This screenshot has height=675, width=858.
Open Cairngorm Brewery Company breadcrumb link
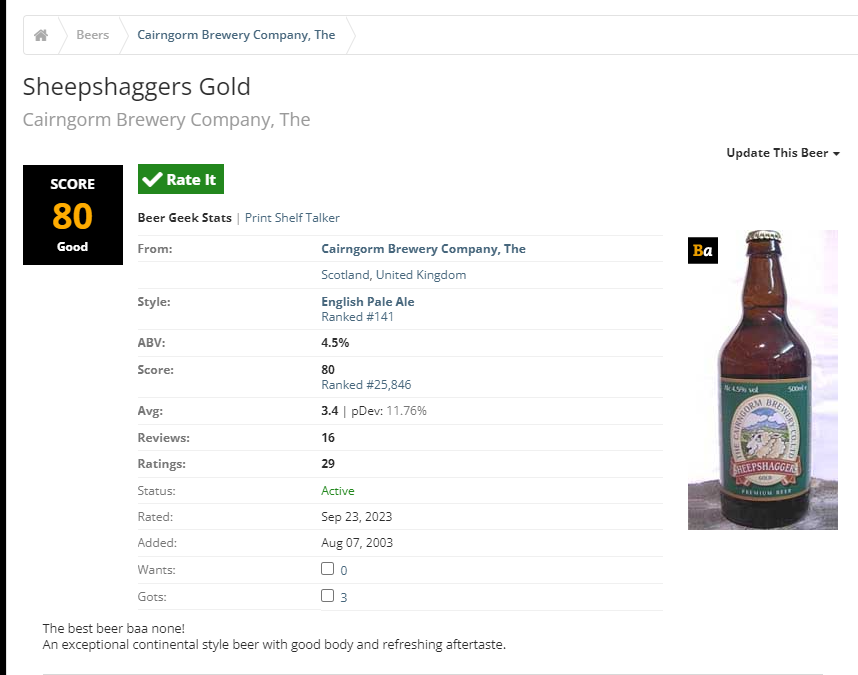pos(236,35)
